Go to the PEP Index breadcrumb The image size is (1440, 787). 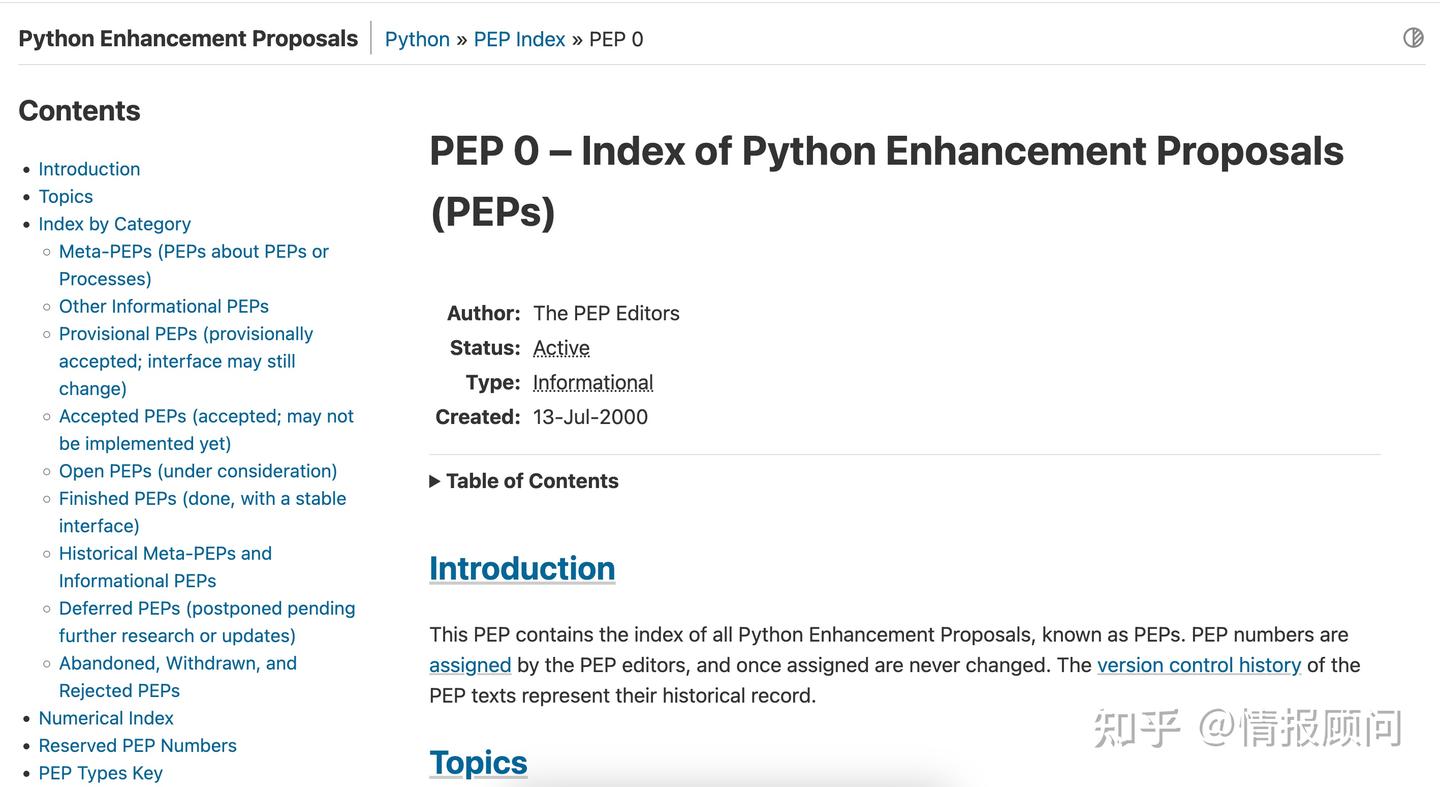(519, 39)
